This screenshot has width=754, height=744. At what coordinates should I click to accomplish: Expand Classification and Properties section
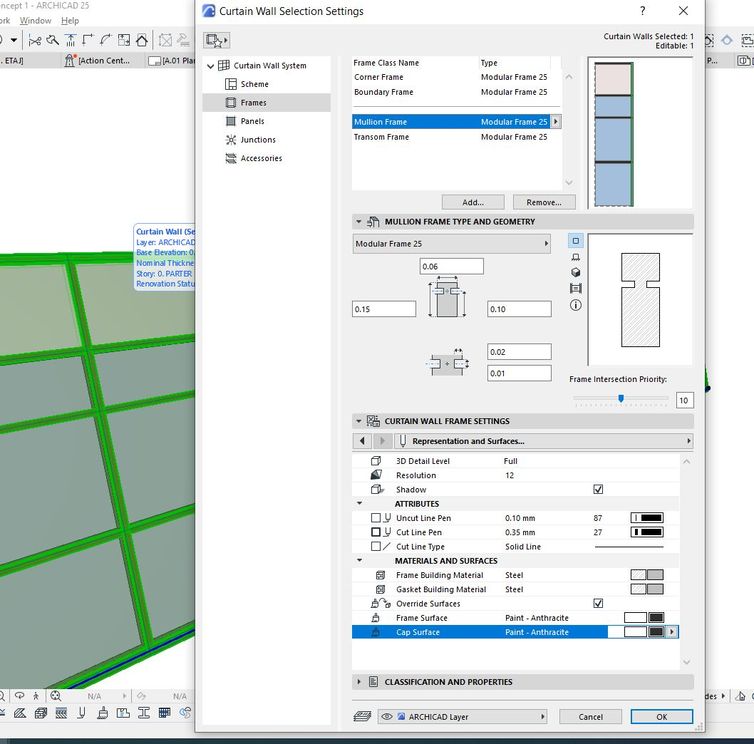tap(359, 682)
